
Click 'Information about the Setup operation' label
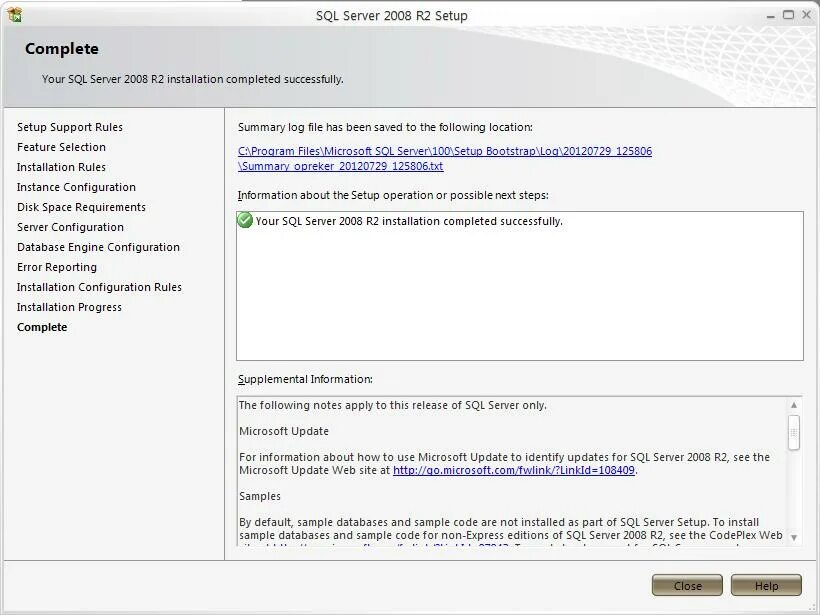click(x=393, y=195)
